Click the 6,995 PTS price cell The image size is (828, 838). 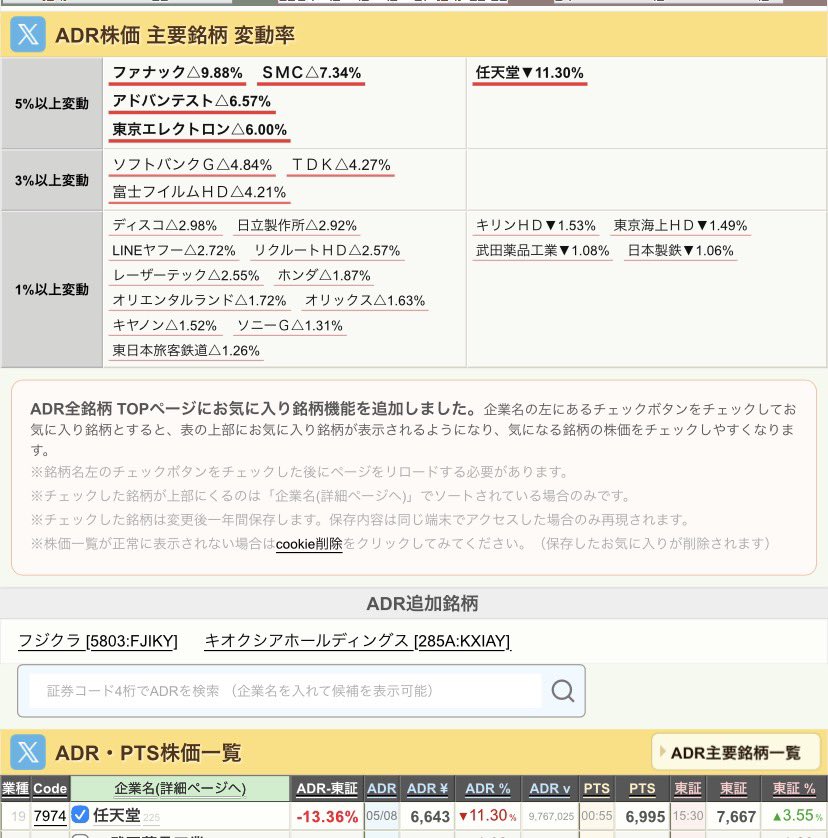tap(645, 816)
